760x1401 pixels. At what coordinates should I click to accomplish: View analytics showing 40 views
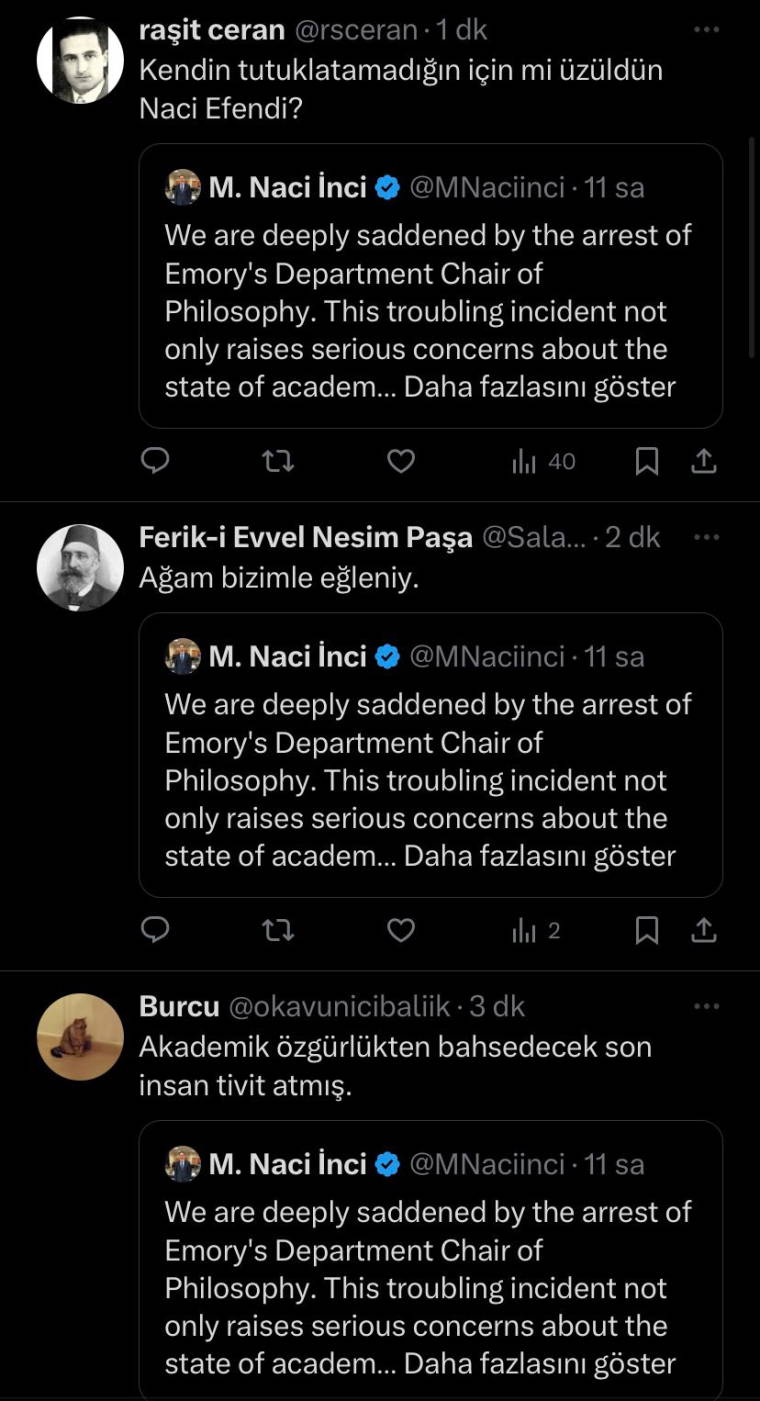(x=543, y=461)
